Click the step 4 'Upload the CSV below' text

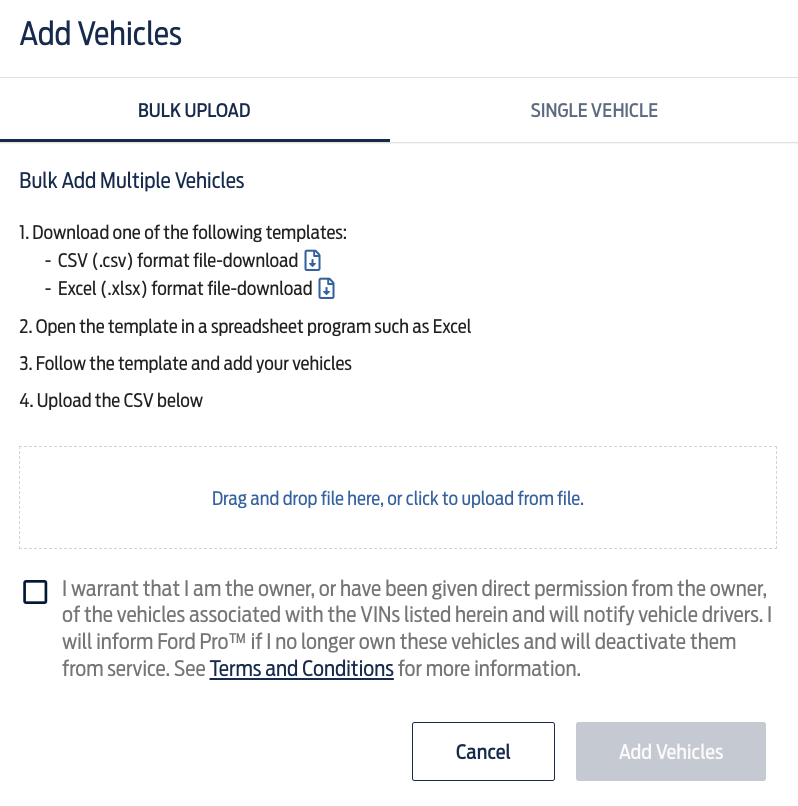coord(111,401)
